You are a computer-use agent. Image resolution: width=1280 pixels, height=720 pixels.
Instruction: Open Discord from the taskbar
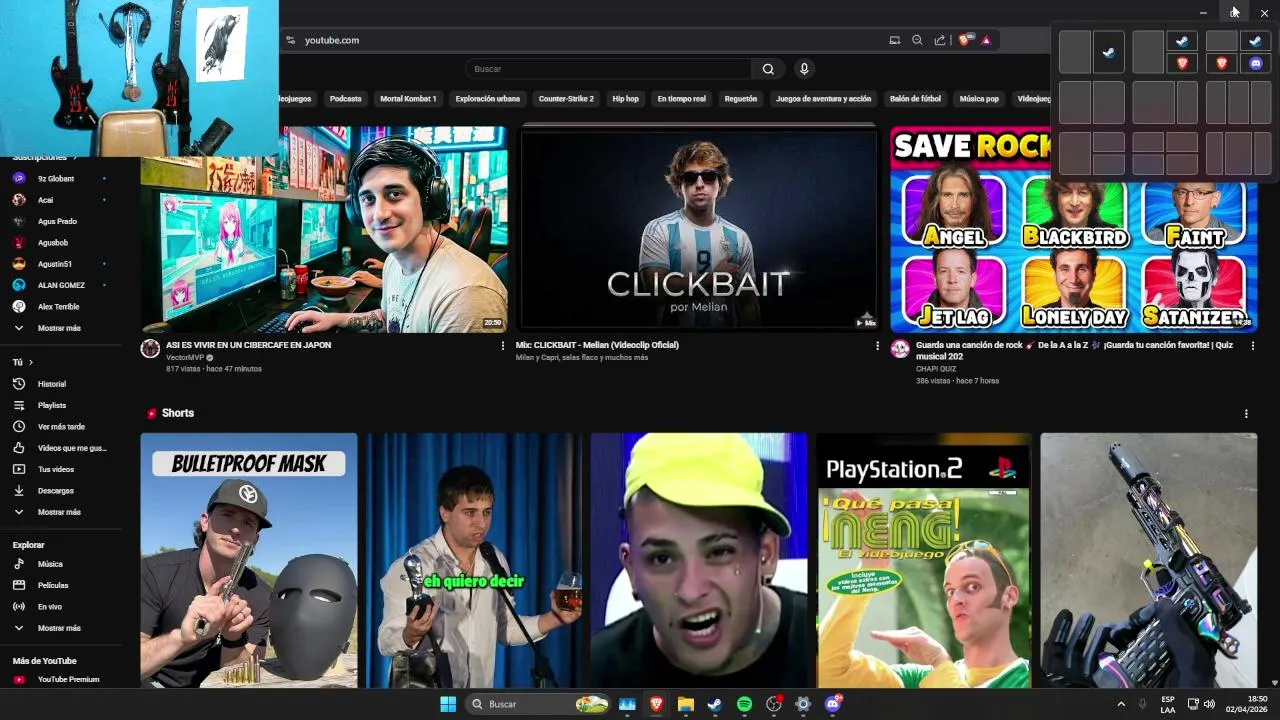point(833,704)
